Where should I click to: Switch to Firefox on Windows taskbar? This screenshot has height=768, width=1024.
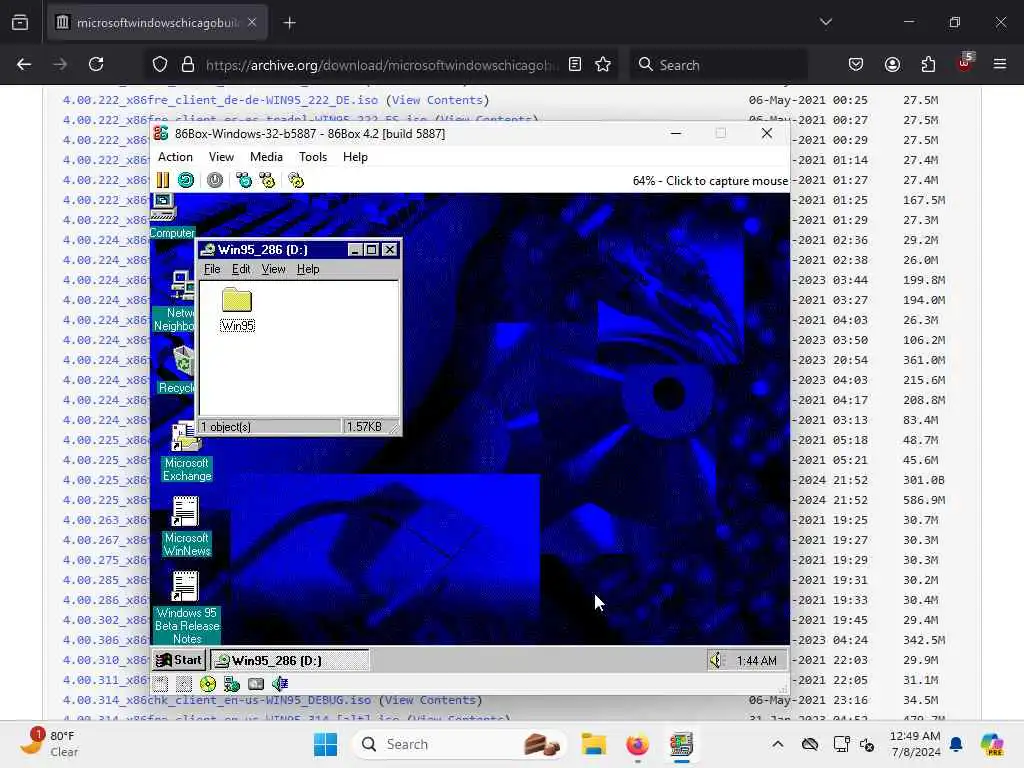(x=637, y=744)
